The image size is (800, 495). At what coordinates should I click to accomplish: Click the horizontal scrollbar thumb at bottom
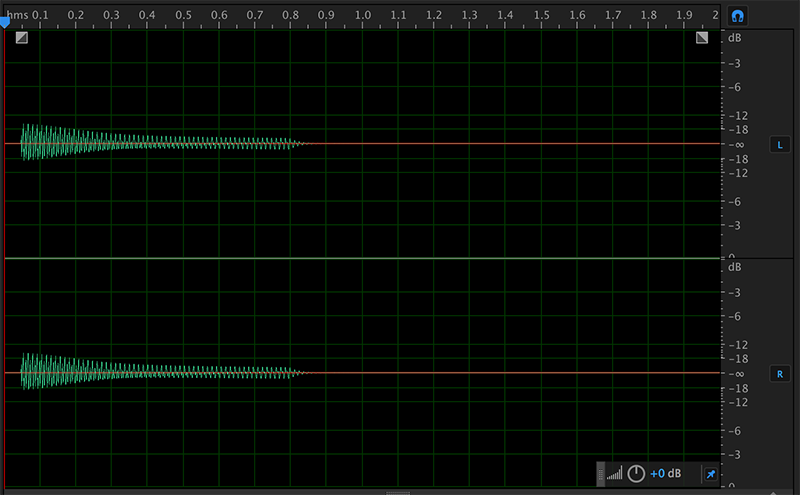(x=398, y=493)
